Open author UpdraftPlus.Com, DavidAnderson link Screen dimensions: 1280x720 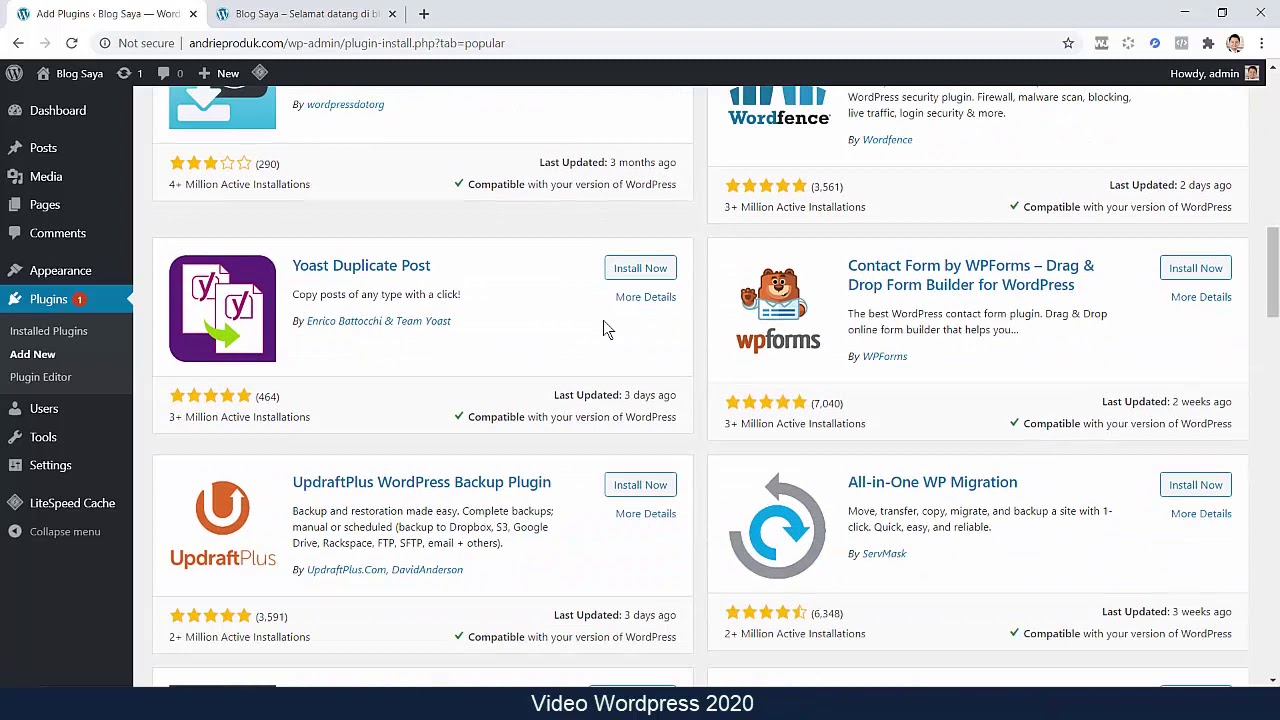pos(384,570)
